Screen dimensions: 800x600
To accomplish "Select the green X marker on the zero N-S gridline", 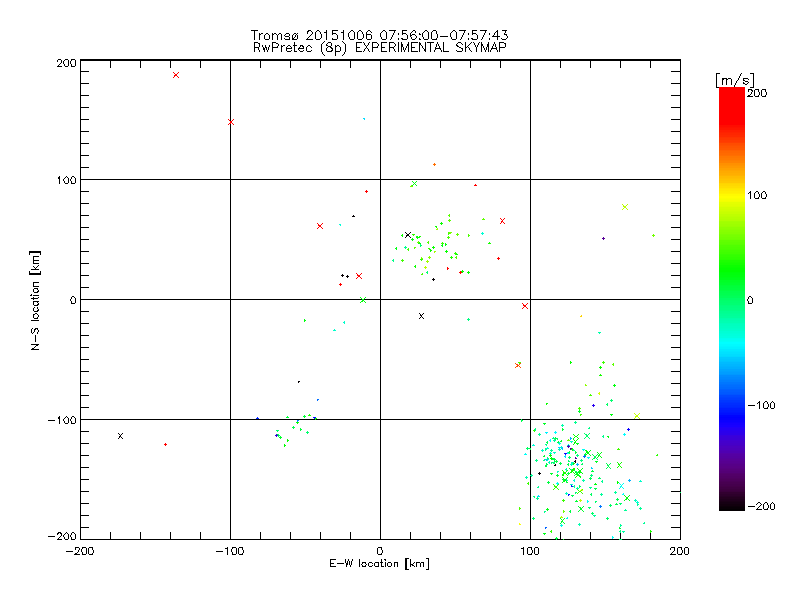I will [x=363, y=300].
